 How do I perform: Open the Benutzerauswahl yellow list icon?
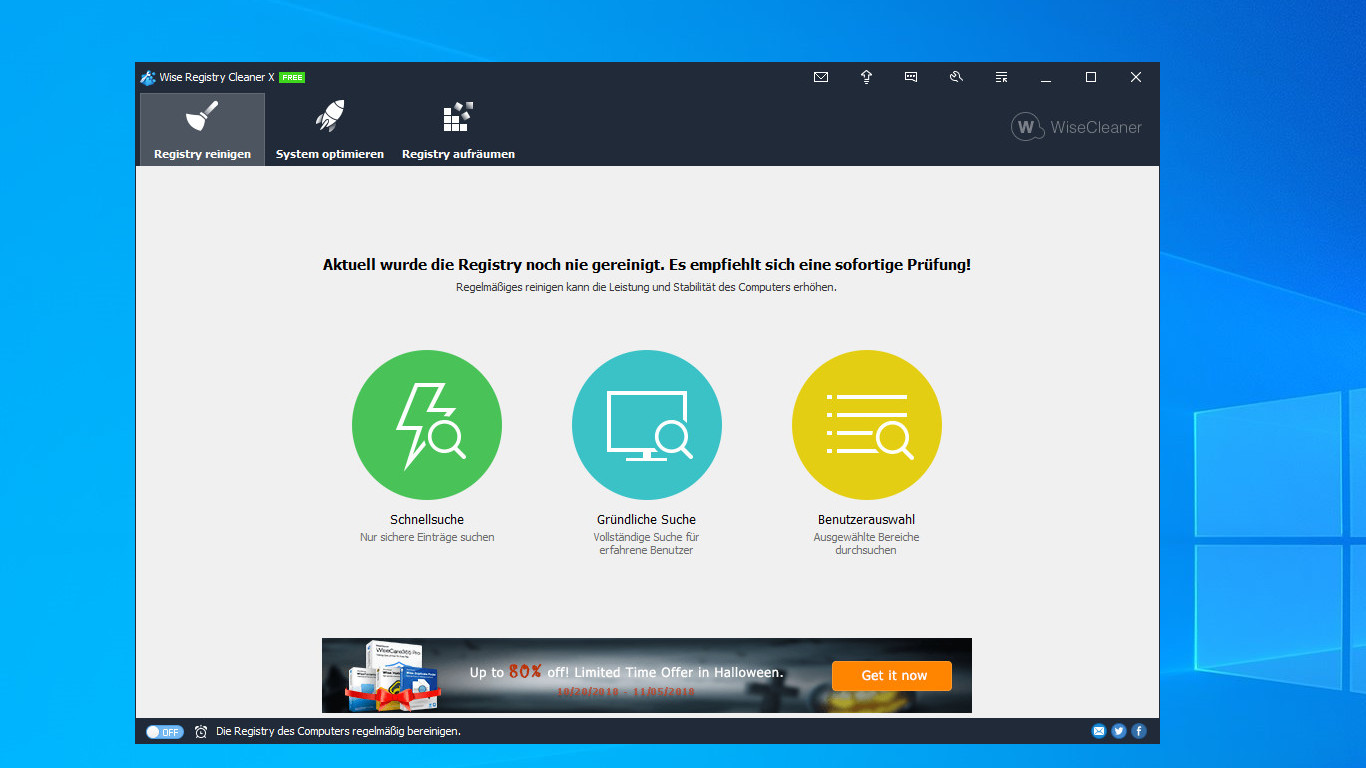(867, 425)
